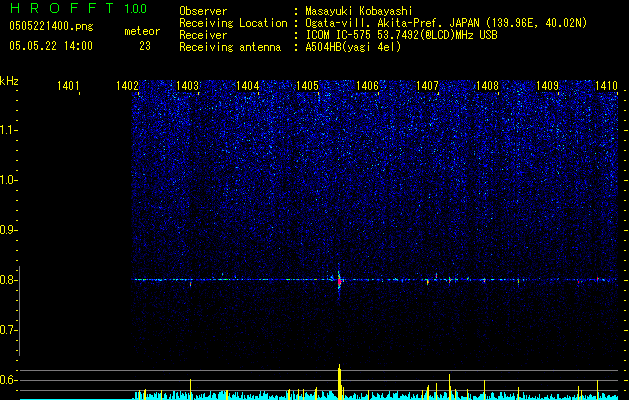Click the 1408 time marker

point(487,86)
